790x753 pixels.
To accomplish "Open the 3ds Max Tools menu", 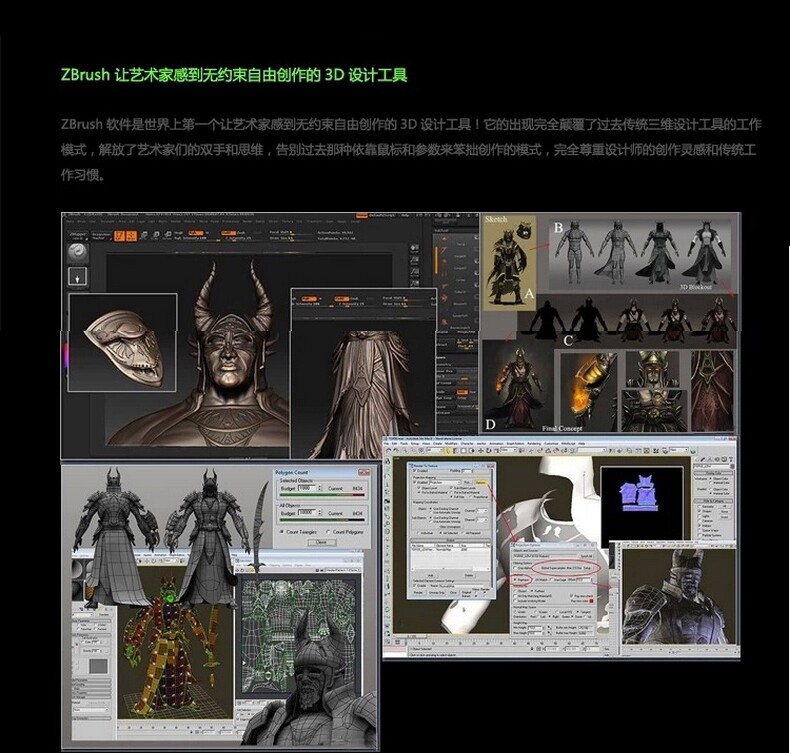I will [x=404, y=444].
